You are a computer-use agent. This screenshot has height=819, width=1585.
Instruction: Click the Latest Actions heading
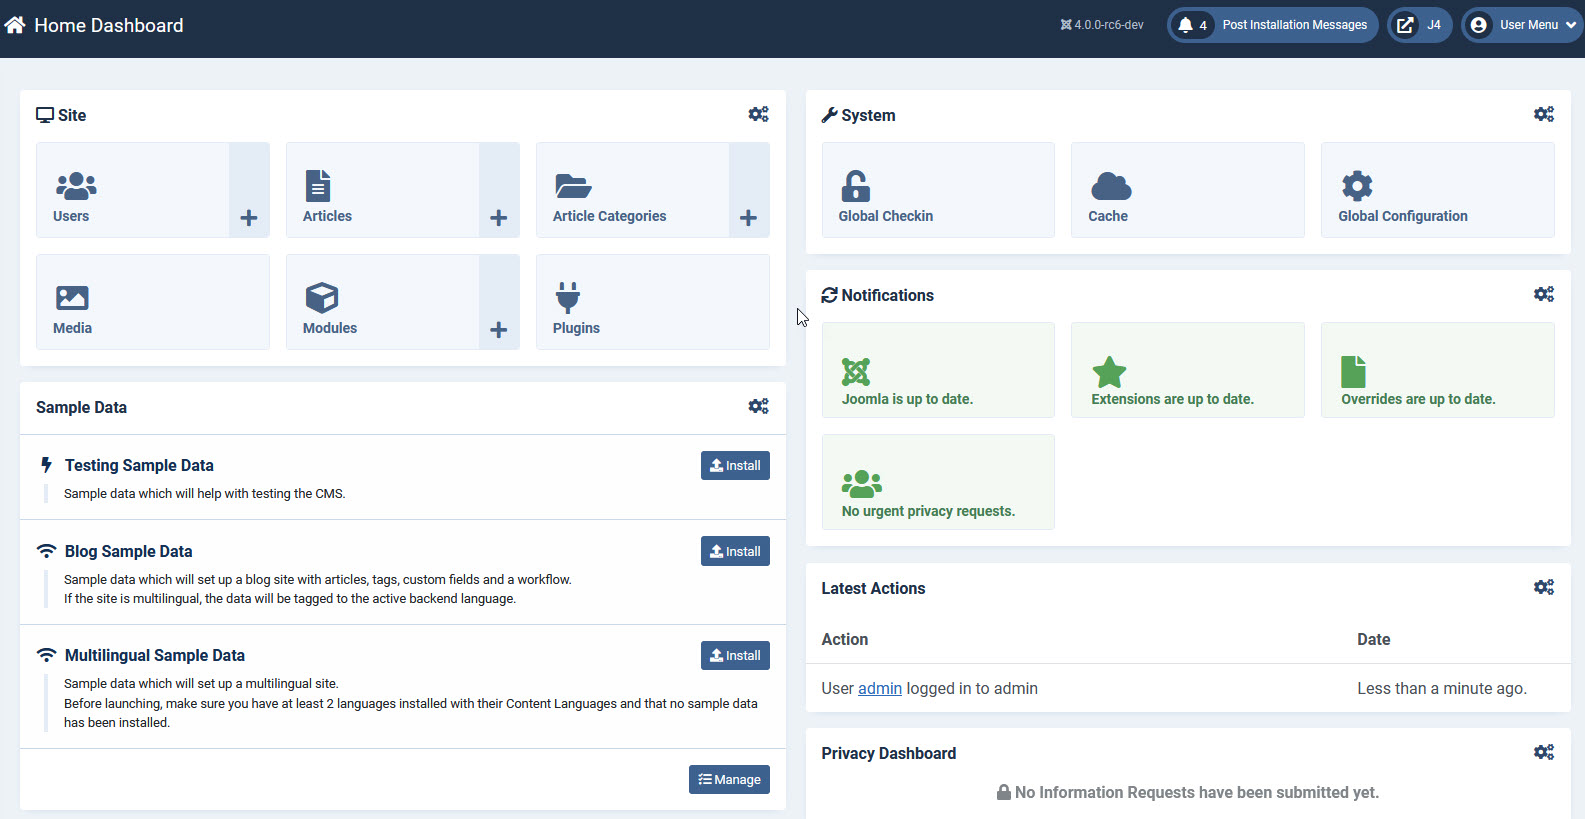pos(874,588)
